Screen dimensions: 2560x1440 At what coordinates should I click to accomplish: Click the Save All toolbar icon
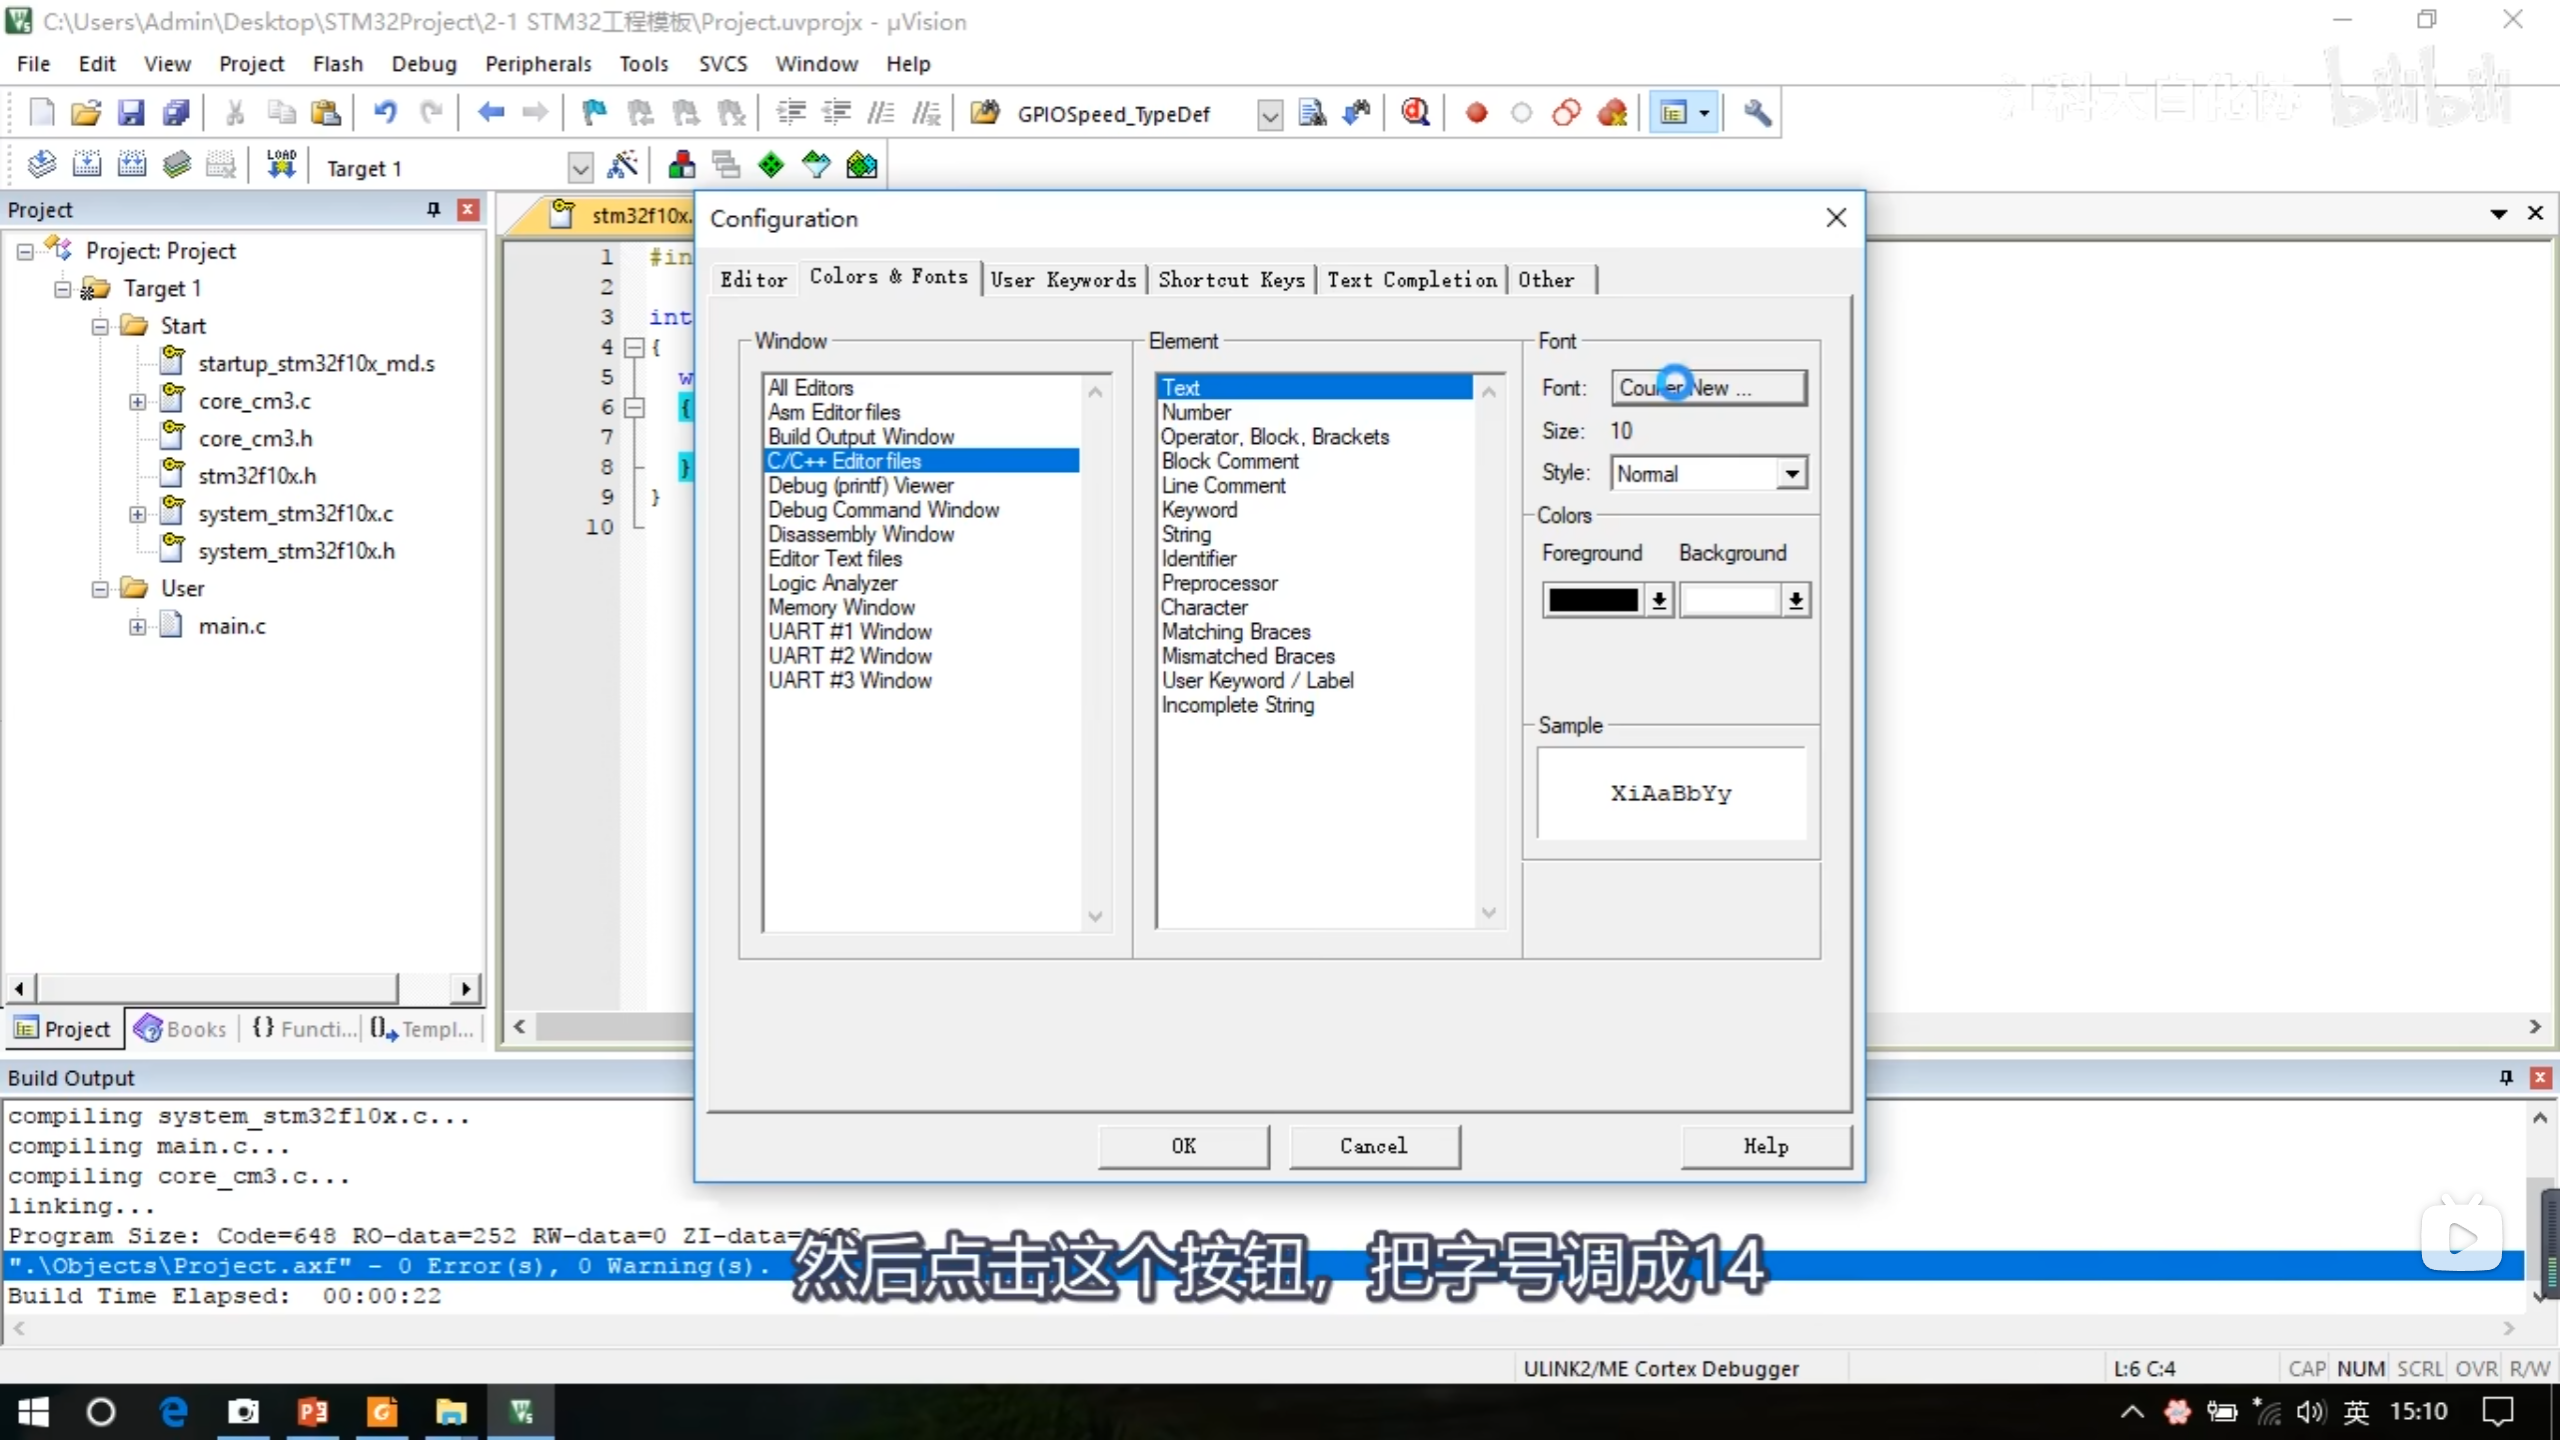pos(176,113)
